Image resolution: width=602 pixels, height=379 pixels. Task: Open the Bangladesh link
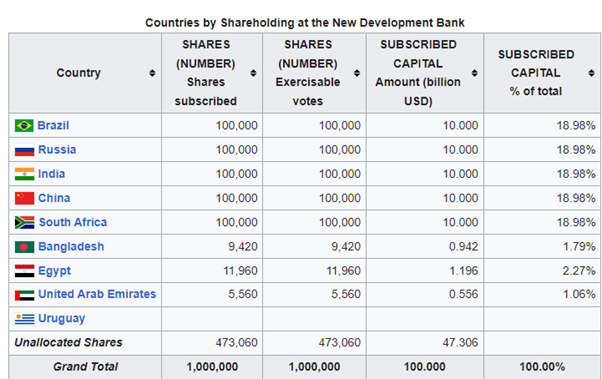coord(71,247)
